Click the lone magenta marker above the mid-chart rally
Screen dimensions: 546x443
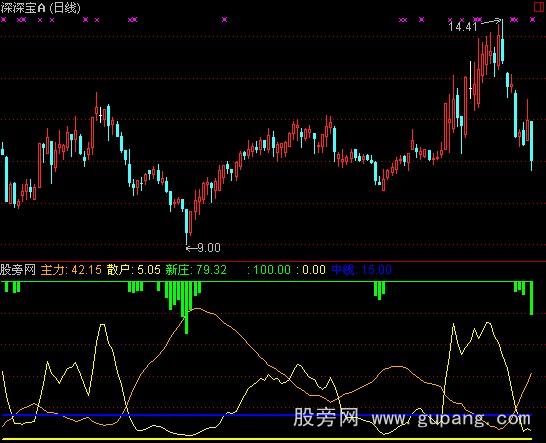[225, 20]
